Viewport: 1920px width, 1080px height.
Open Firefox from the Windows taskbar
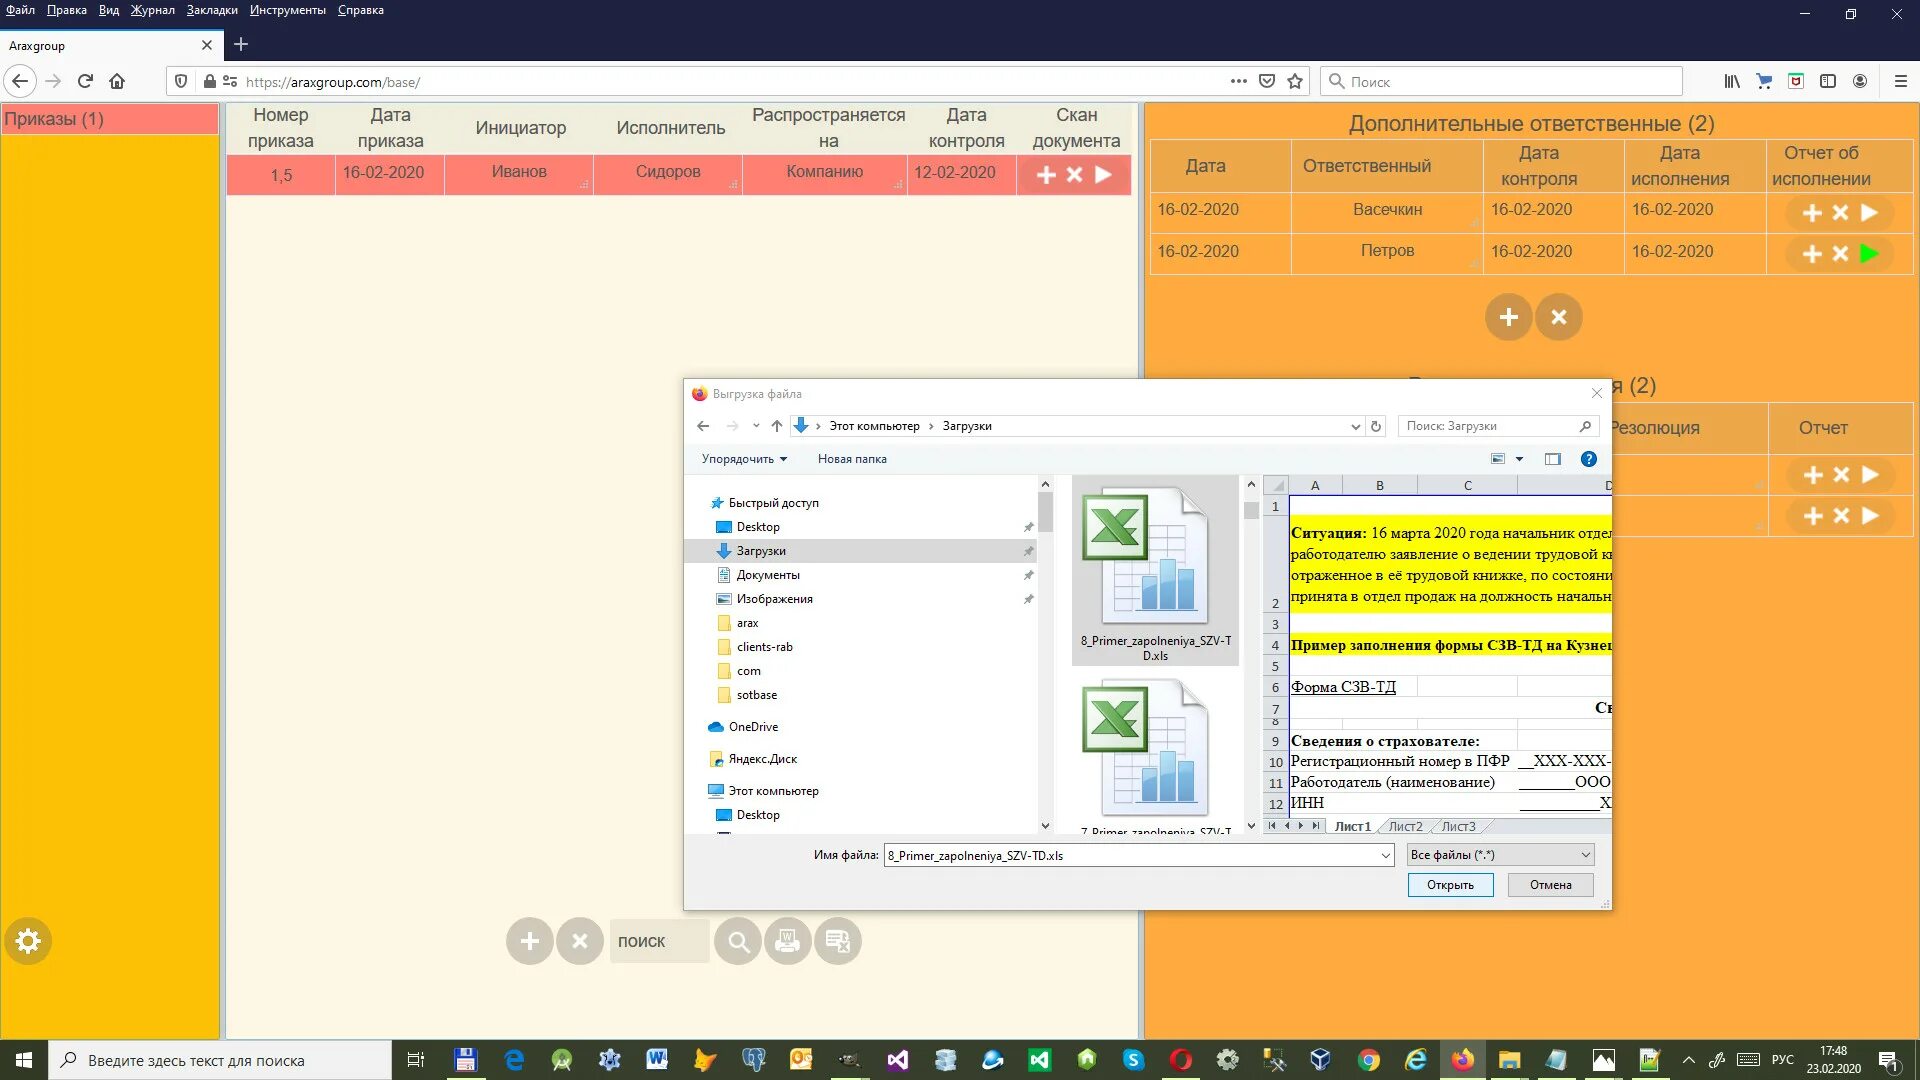1462,1060
